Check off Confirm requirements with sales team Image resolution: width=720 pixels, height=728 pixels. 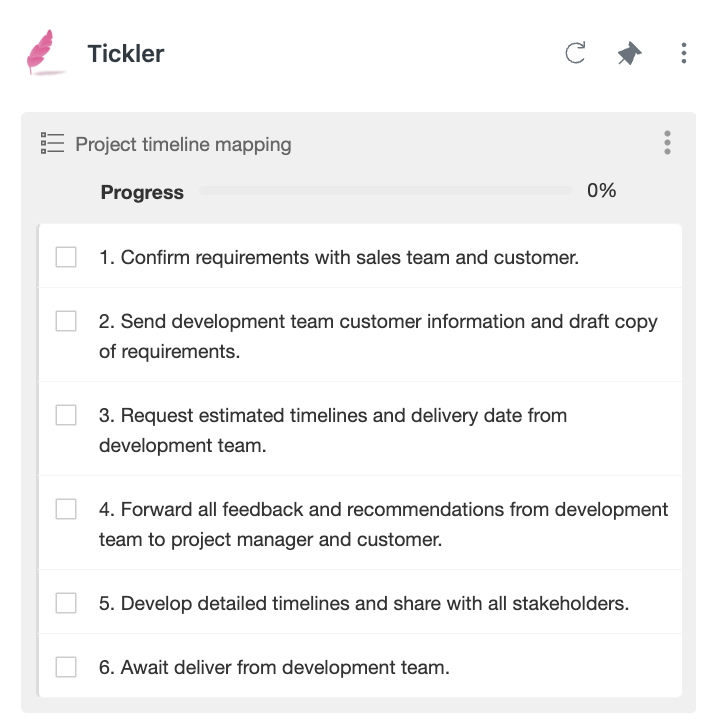coord(66,257)
